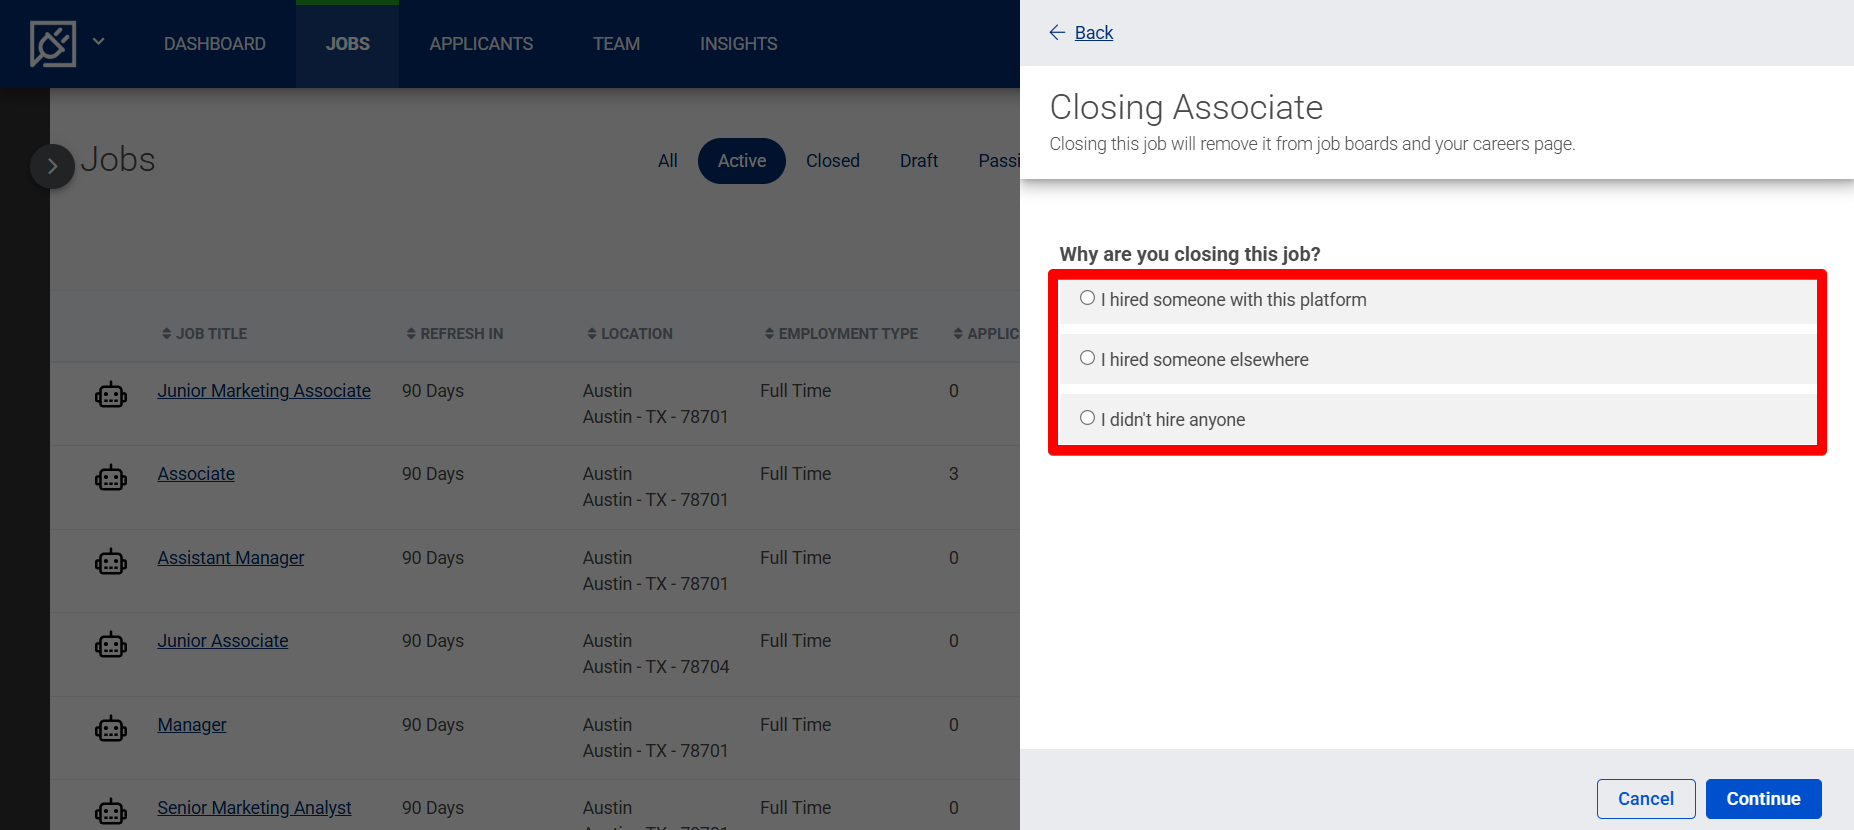
Task: Select 'I hired someone elsewhere' option
Action: coord(1087,358)
